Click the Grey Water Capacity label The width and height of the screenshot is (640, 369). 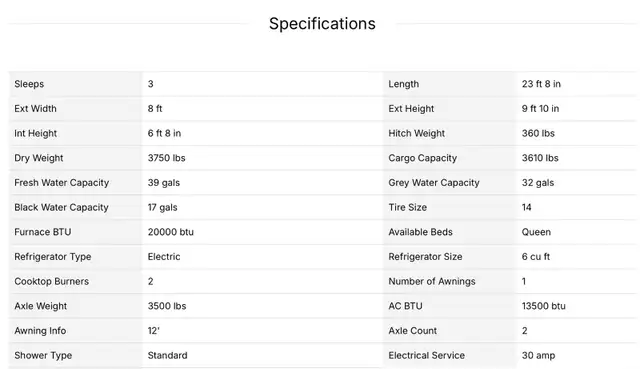click(x=434, y=183)
